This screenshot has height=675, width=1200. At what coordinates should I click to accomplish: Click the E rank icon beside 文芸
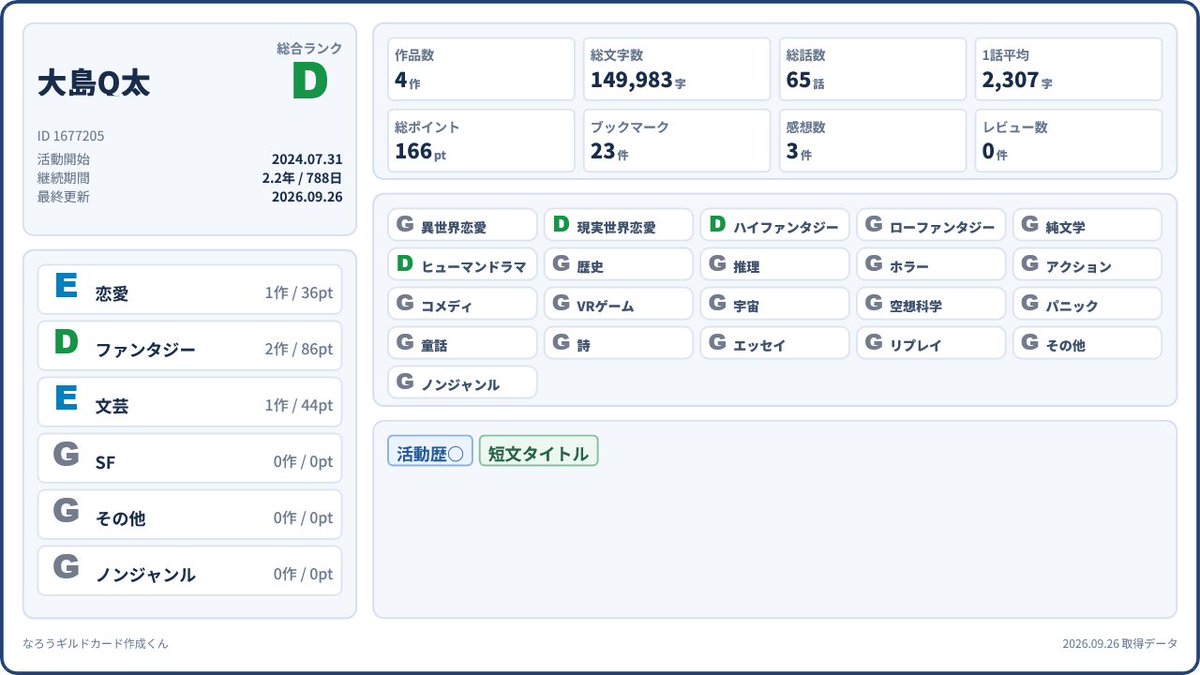point(66,398)
